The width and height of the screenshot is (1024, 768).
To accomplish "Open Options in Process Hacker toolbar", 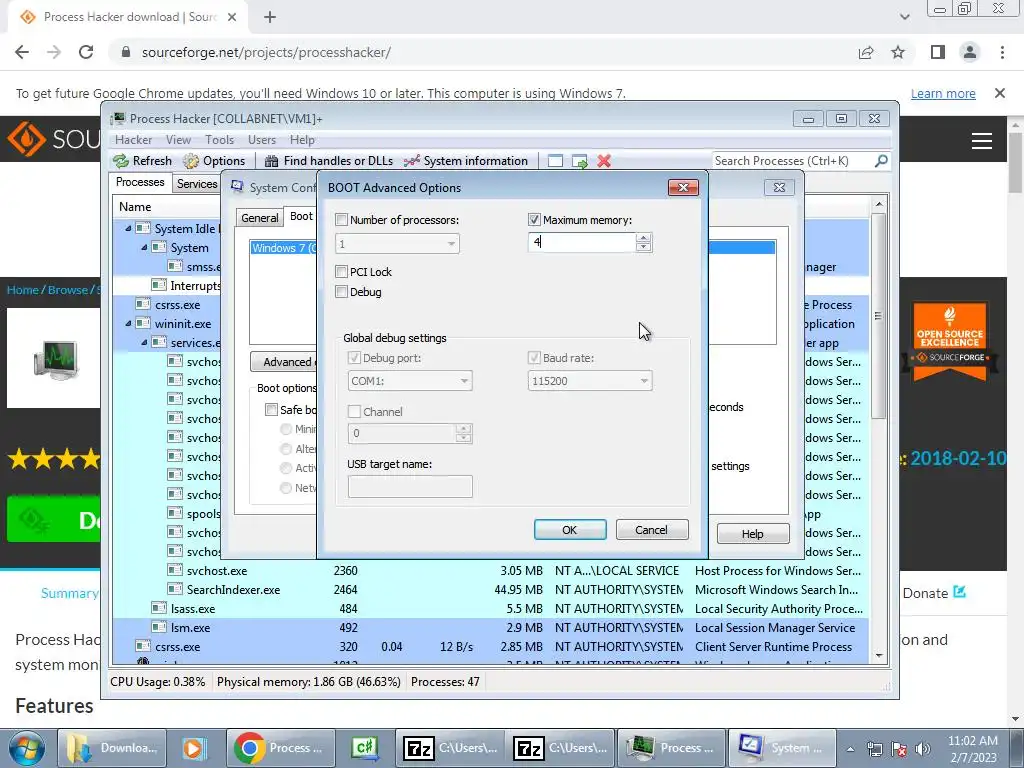I will pos(214,161).
